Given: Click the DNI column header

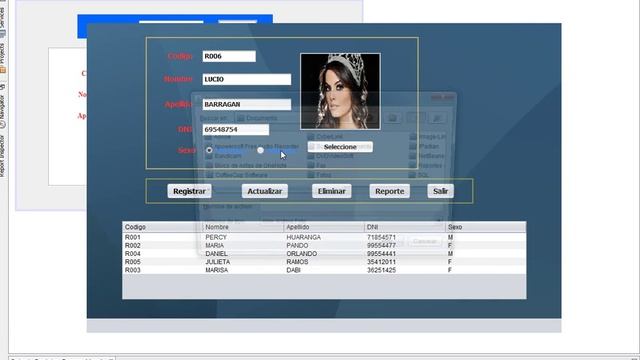Looking at the screenshot, I should coord(405,227).
